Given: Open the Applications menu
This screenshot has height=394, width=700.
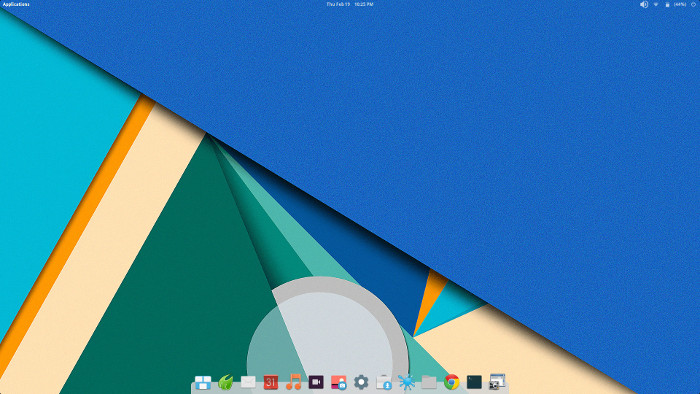Looking at the screenshot, I should pos(16,4).
